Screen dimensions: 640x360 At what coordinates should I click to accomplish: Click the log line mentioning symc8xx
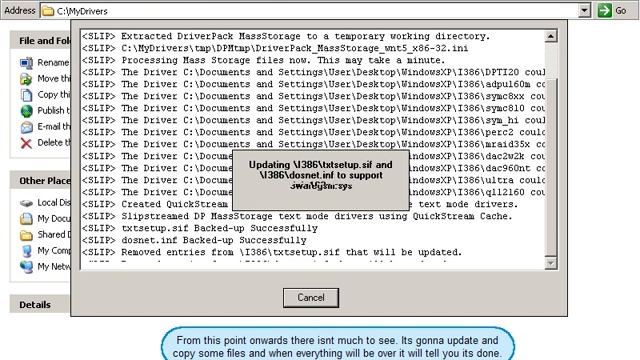click(313, 96)
